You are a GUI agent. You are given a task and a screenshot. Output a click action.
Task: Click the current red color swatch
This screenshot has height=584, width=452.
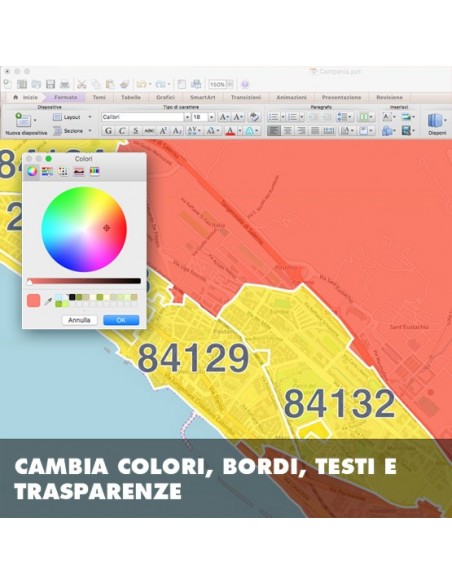[34, 301]
